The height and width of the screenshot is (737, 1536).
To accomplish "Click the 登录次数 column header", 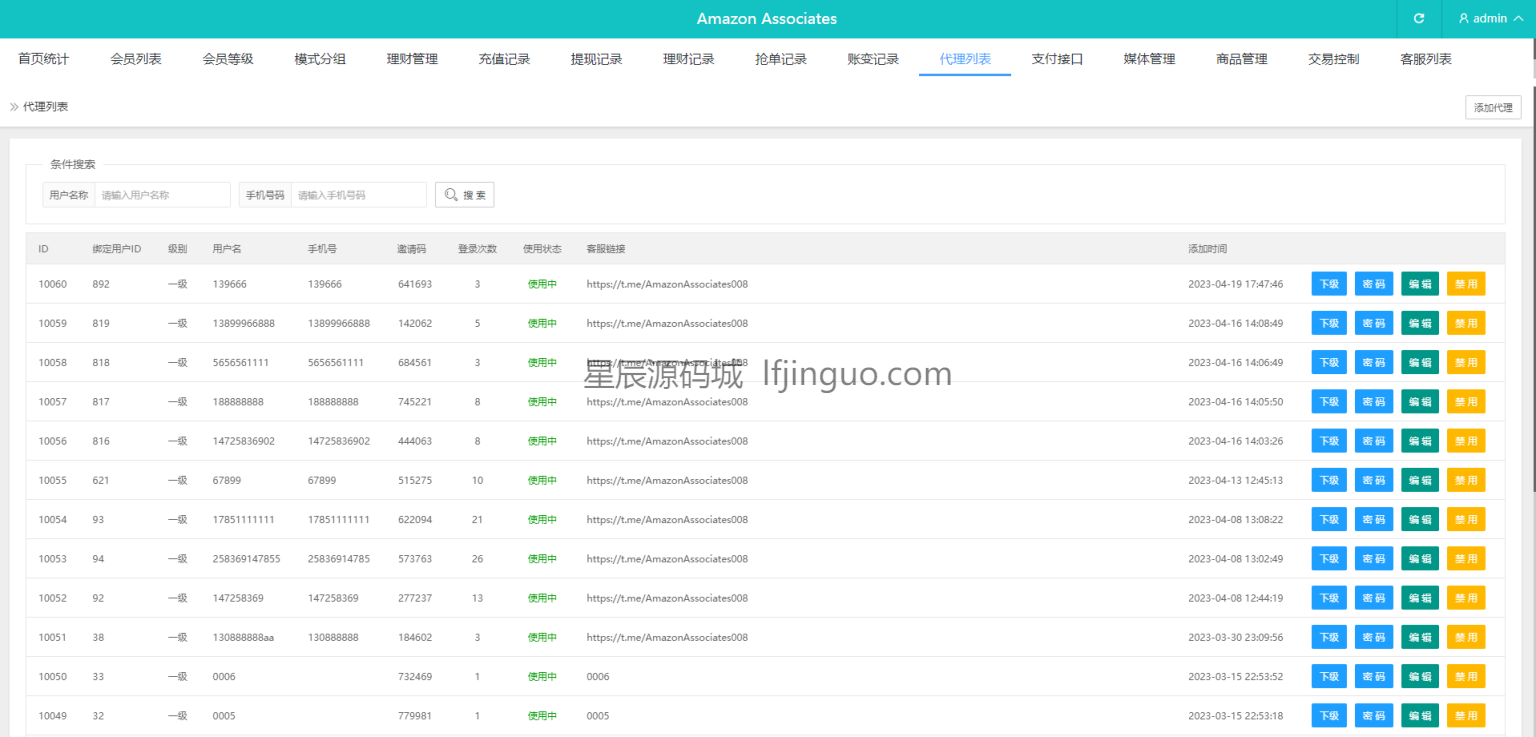I will 477,248.
